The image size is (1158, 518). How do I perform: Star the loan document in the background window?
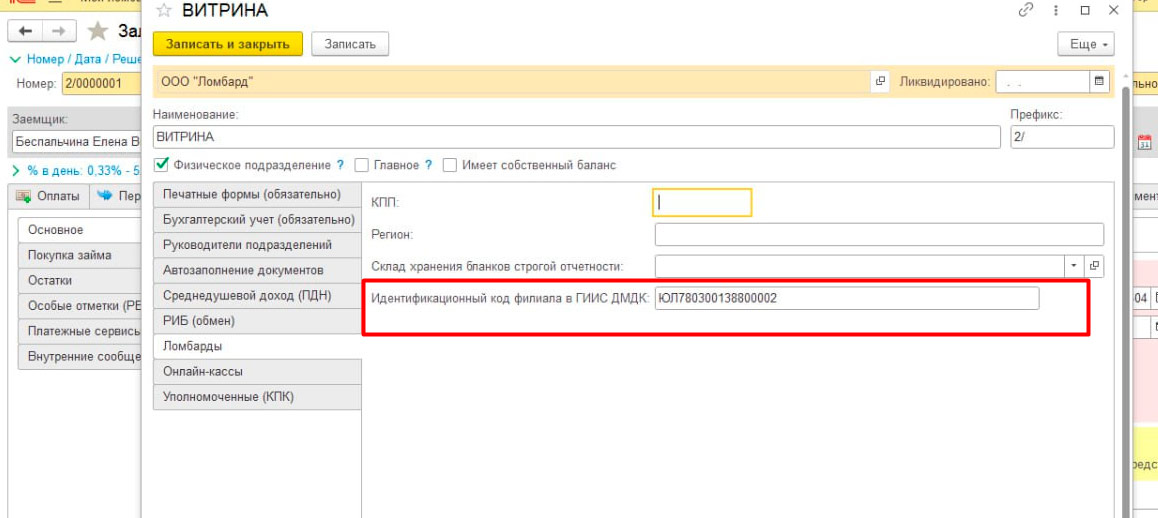click(x=97, y=31)
